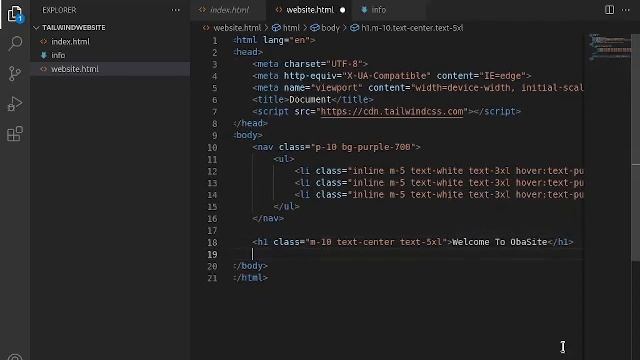Screen dimensions: 640x360
Task: Click the Split Editor Right icon
Action: 609,10
